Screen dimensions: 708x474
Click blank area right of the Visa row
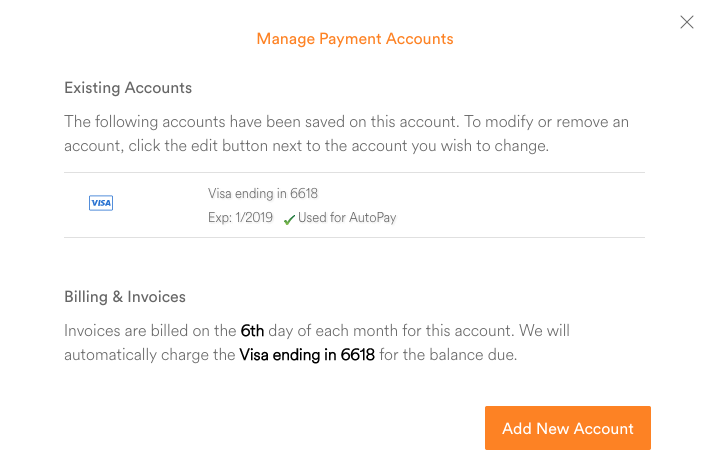coord(519,205)
